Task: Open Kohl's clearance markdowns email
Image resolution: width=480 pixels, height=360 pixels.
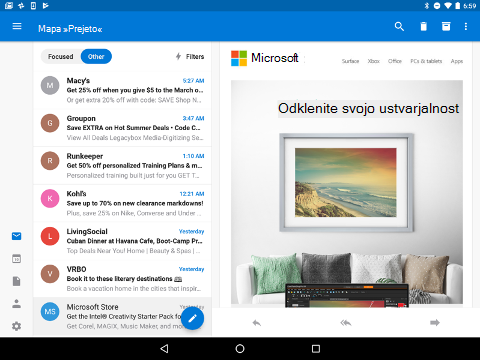Action: (x=122, y=203)
